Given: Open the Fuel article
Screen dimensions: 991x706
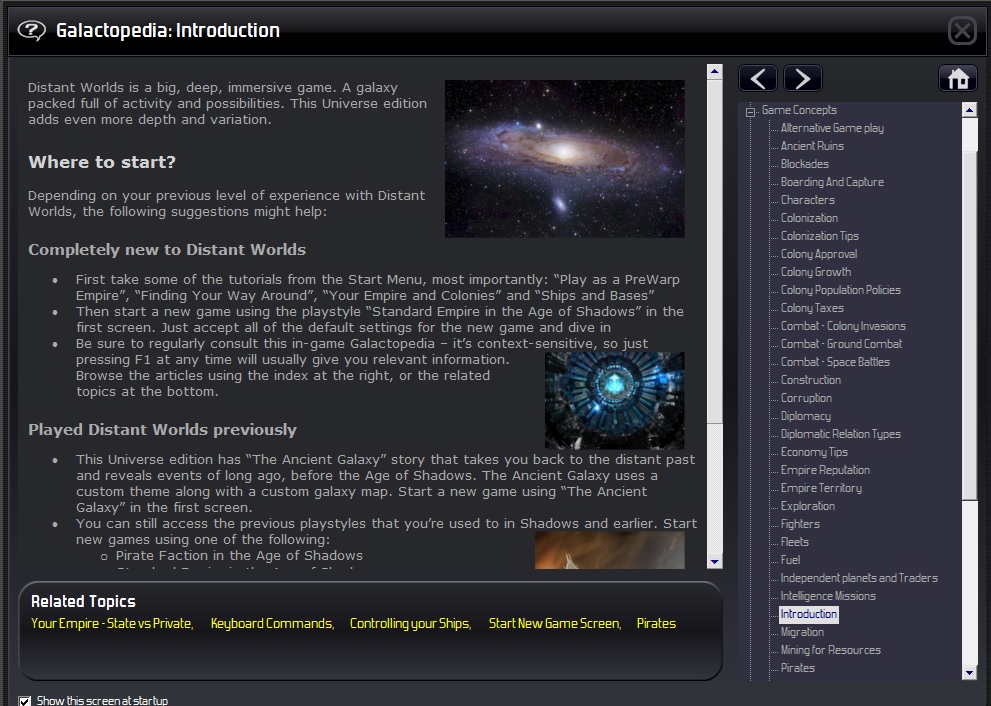Looking at the screenshot, I should tap(790, 560).
